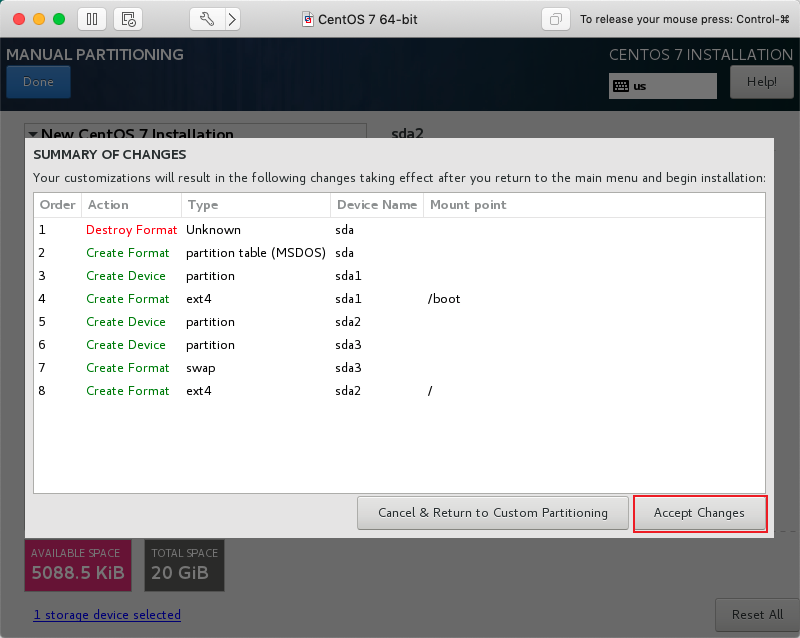Cancel and return to custom partitioning
The width and height of the screenshot is (800, 638).
[493, 513]
